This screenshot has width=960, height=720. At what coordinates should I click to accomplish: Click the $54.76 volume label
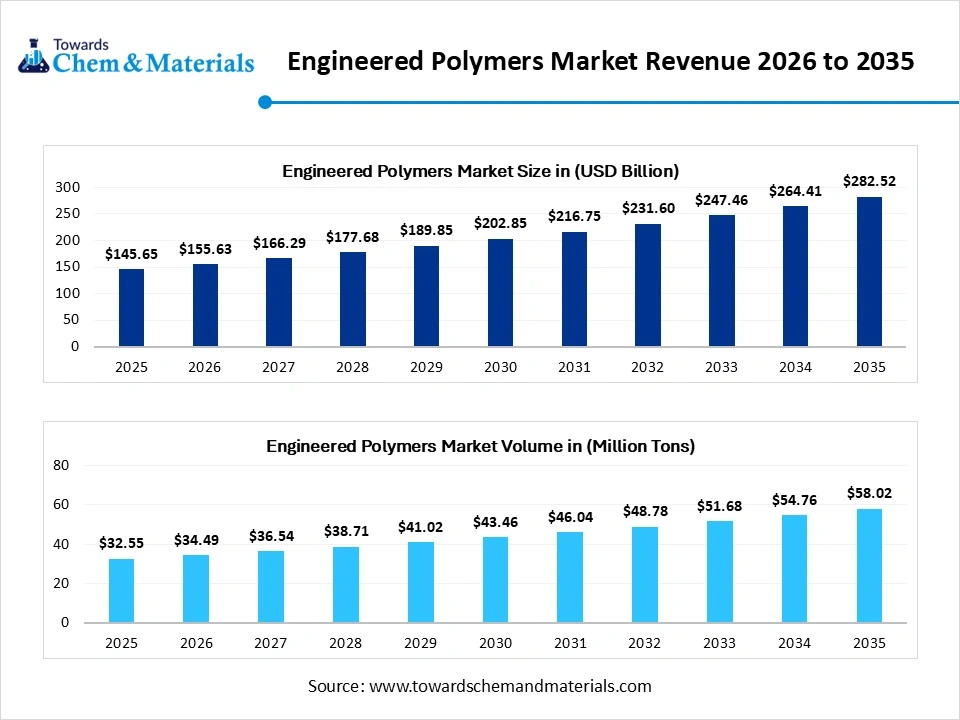click(x=794, y=500)
